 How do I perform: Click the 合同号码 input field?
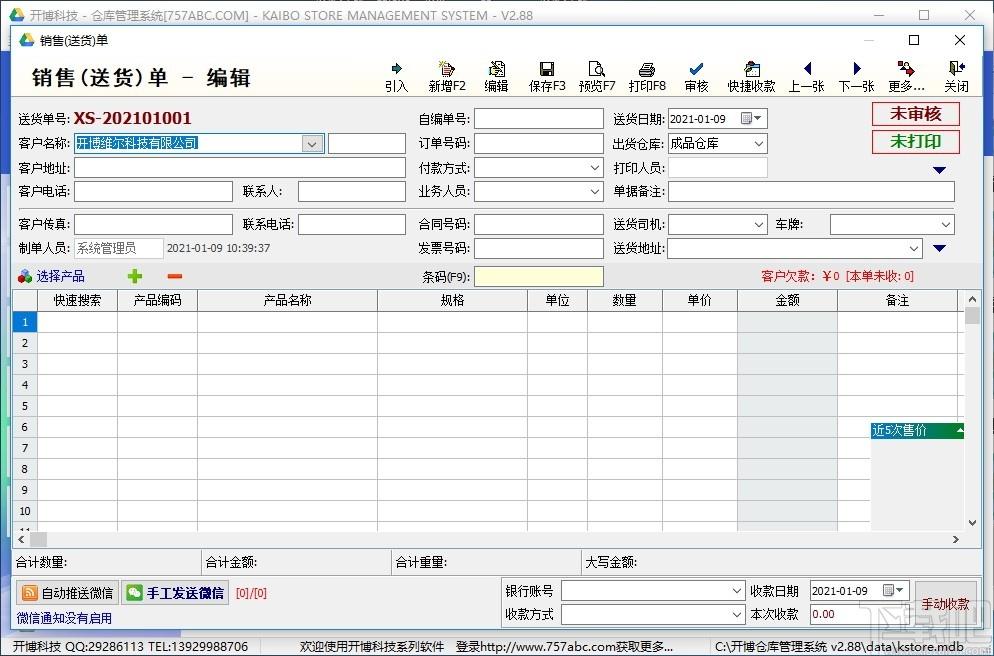click(x=539, y=224)
